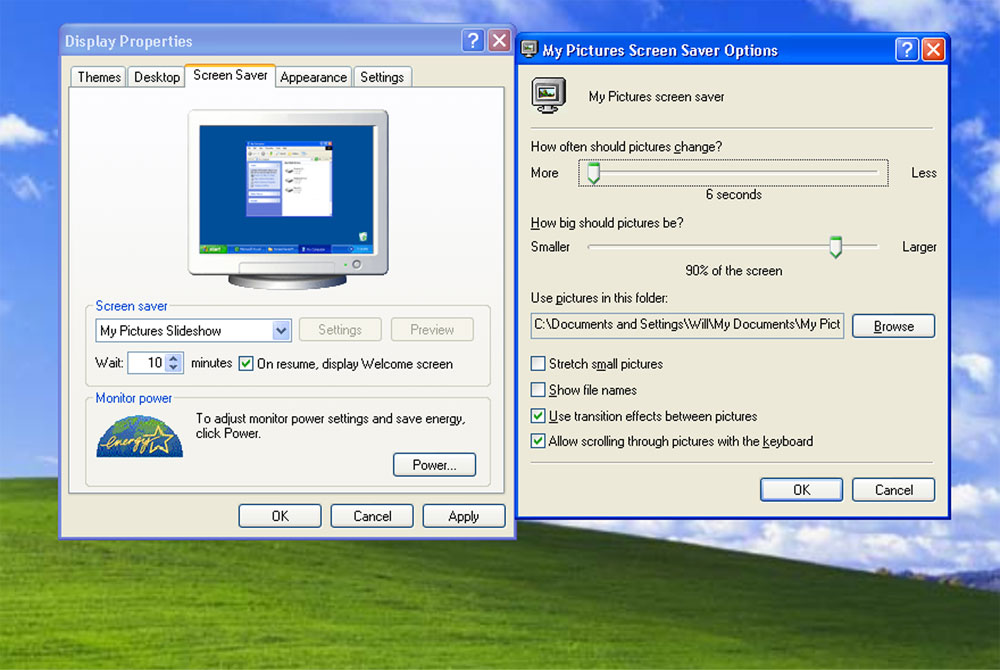Click the Settings button next to the screen saver dropdown
This screenshot has width=1000, height=670.
[x=340, y=330]
